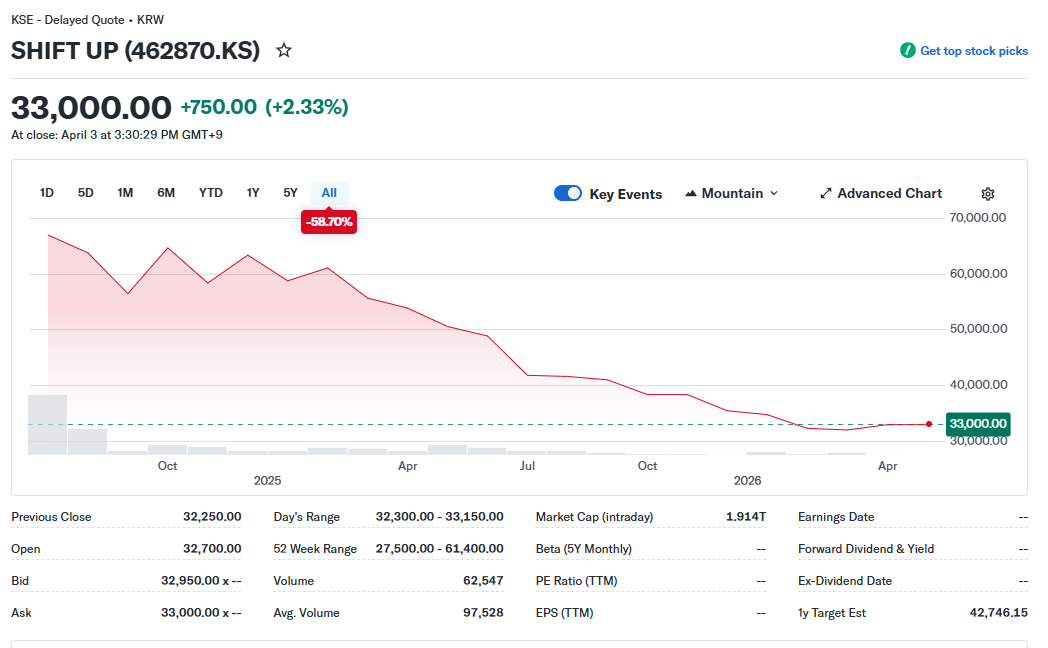Click the Market Cap value 1.914T

pos(746,517)
